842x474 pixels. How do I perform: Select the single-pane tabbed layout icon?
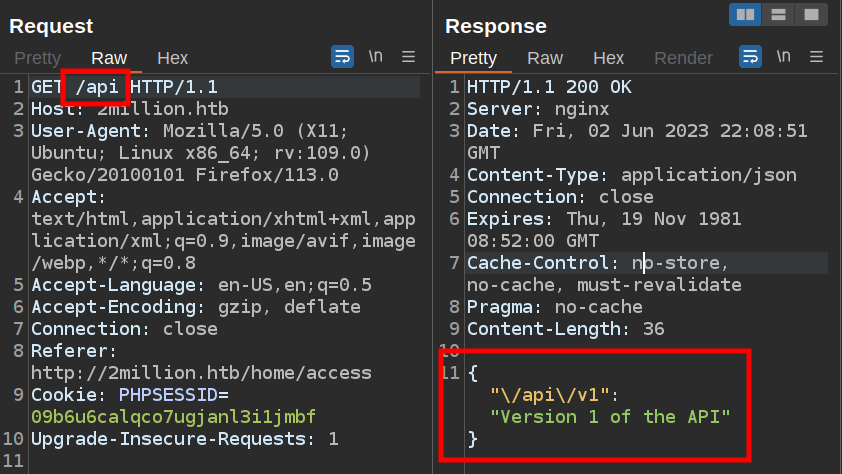point(810,15)
